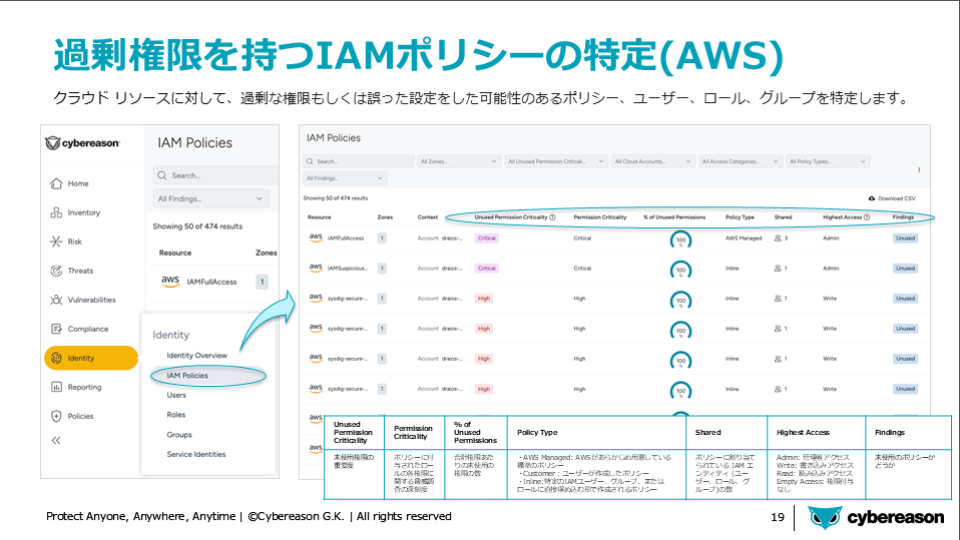
Task: Click 'Admin' access cell in IAMSuspicious row
Action: pyautogui.click(x=831, y=268)
